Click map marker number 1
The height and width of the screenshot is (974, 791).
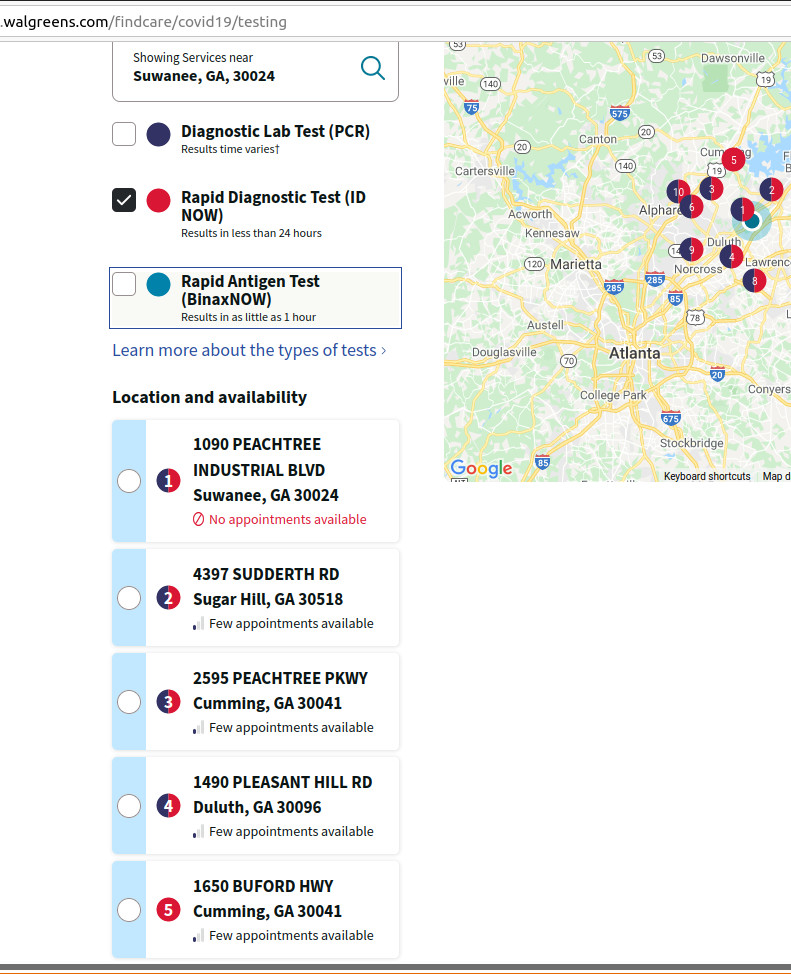tap(742, 210)
